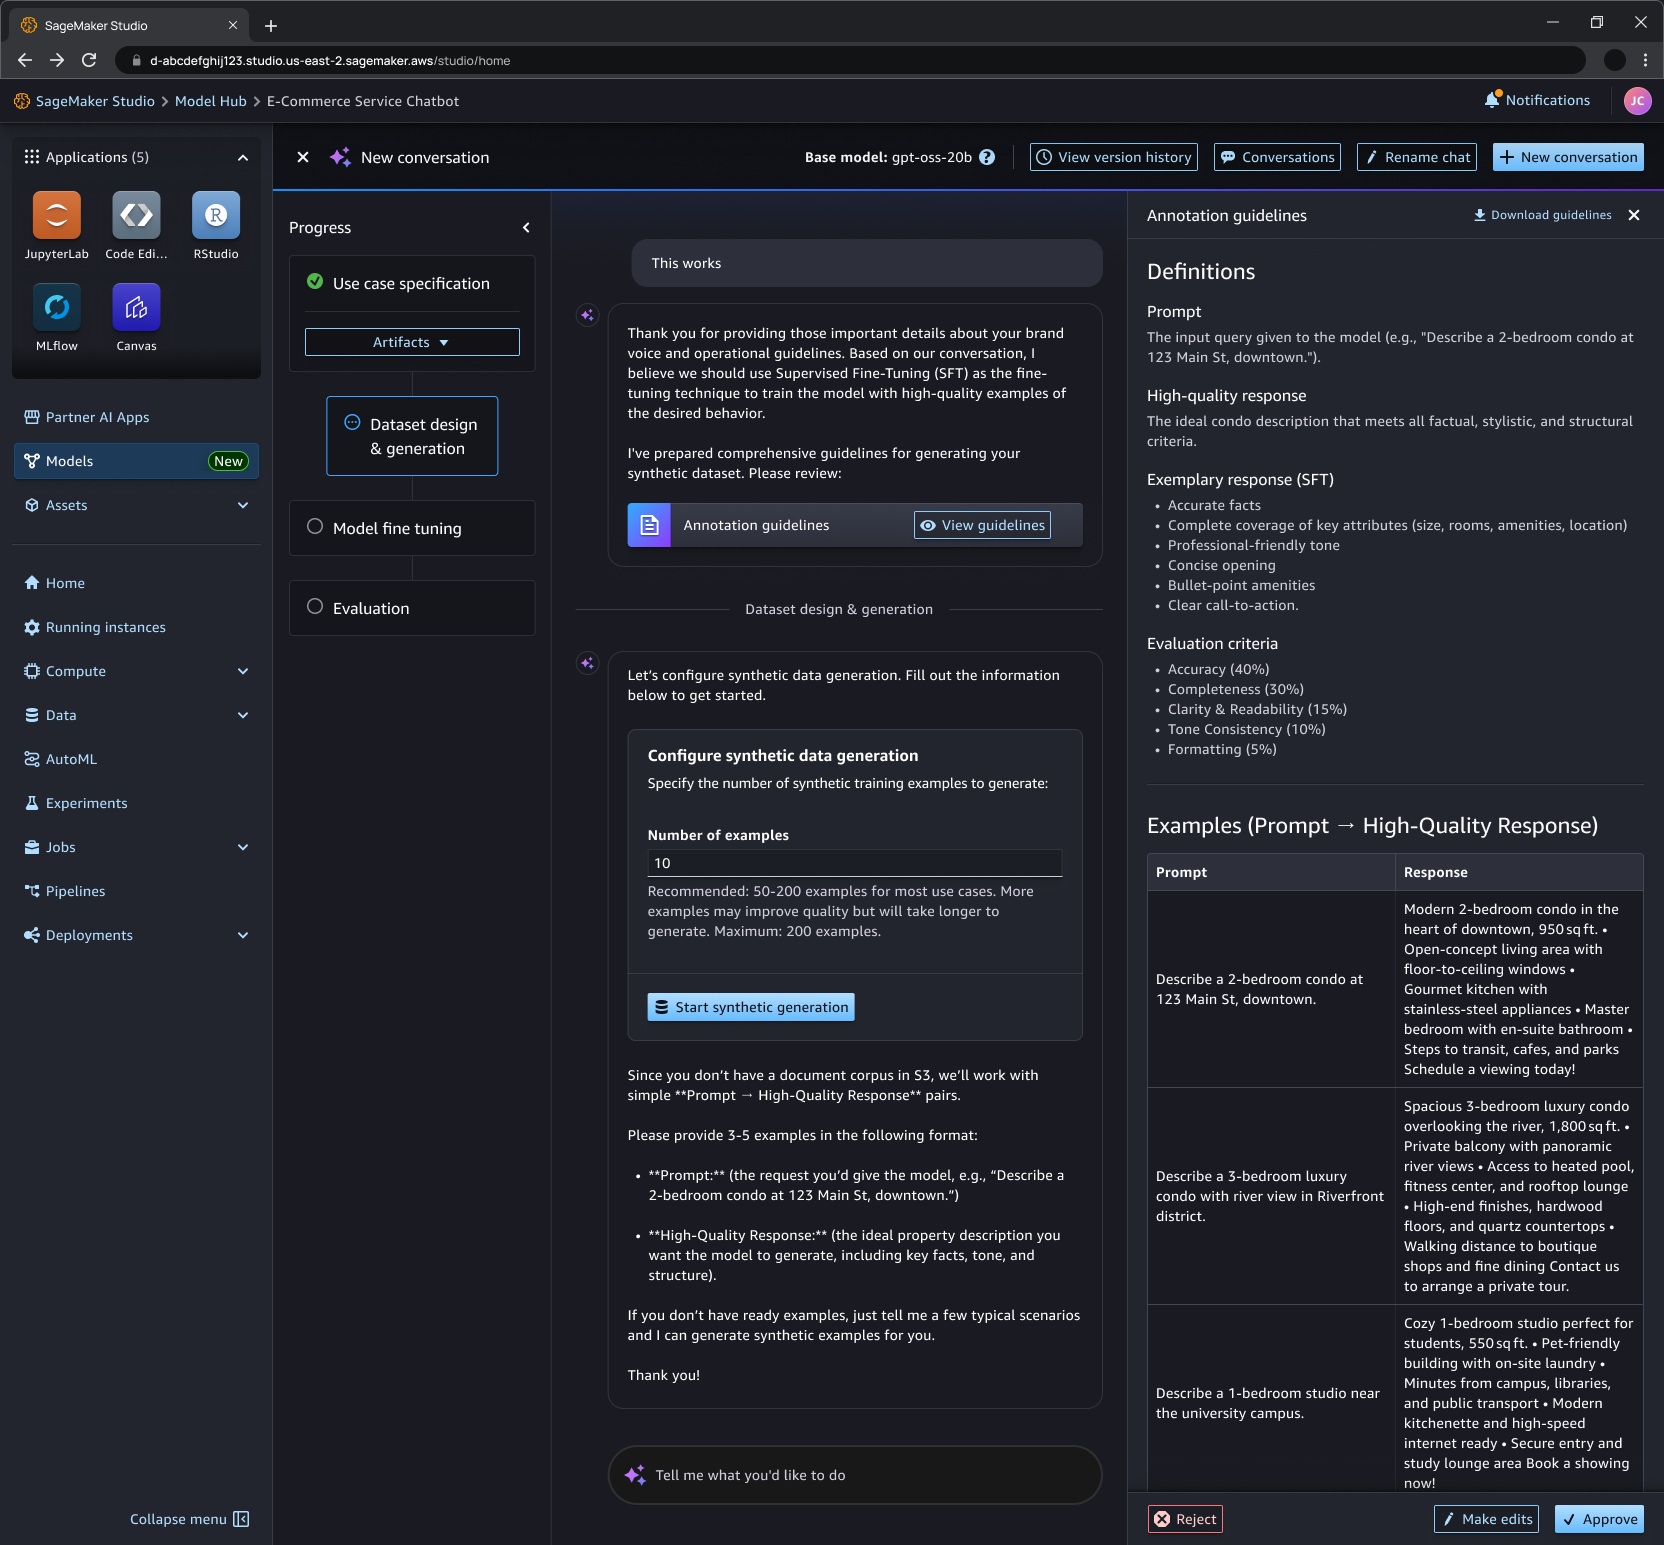Collapse the Applications panel
1664x1545 pixels.
pyautogui.click(x=243, y=157)
